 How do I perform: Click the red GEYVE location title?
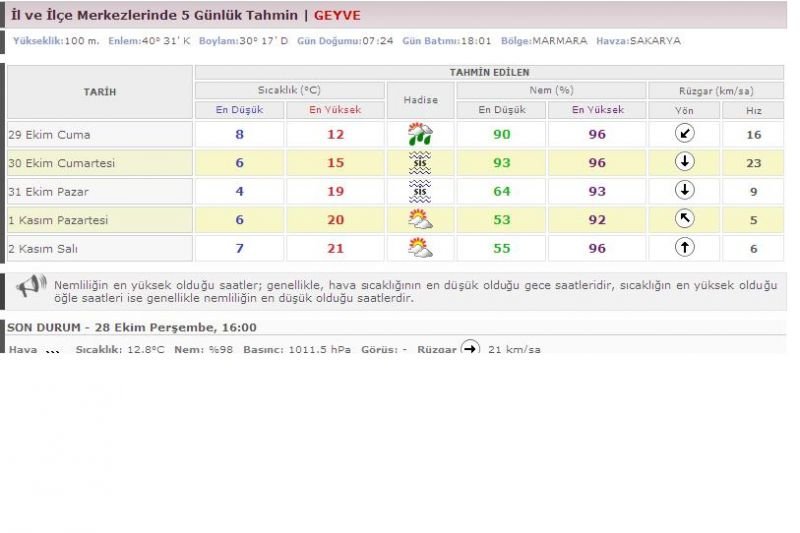click(337, 15)
